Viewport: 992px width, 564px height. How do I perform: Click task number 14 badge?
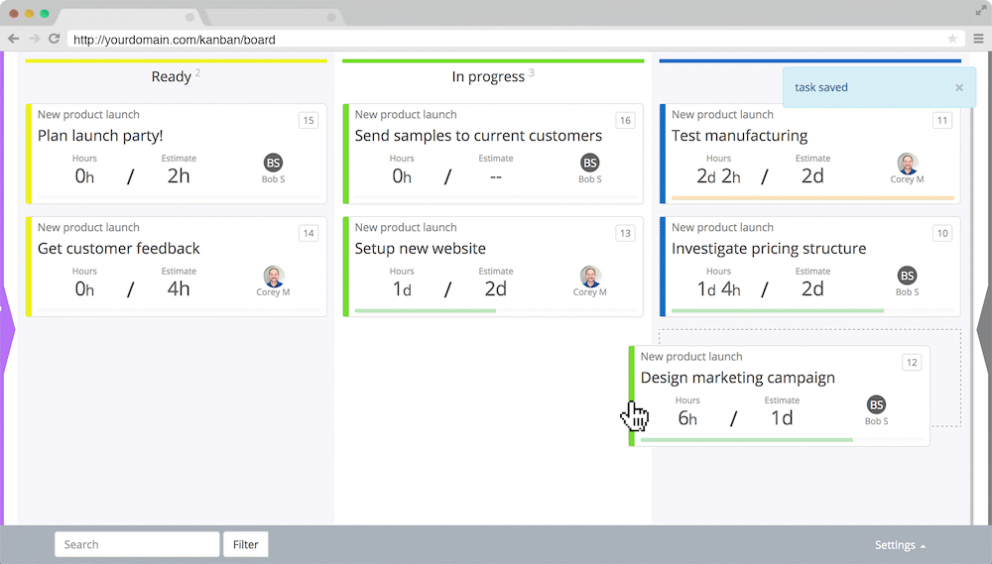click(x=308, y=233)
